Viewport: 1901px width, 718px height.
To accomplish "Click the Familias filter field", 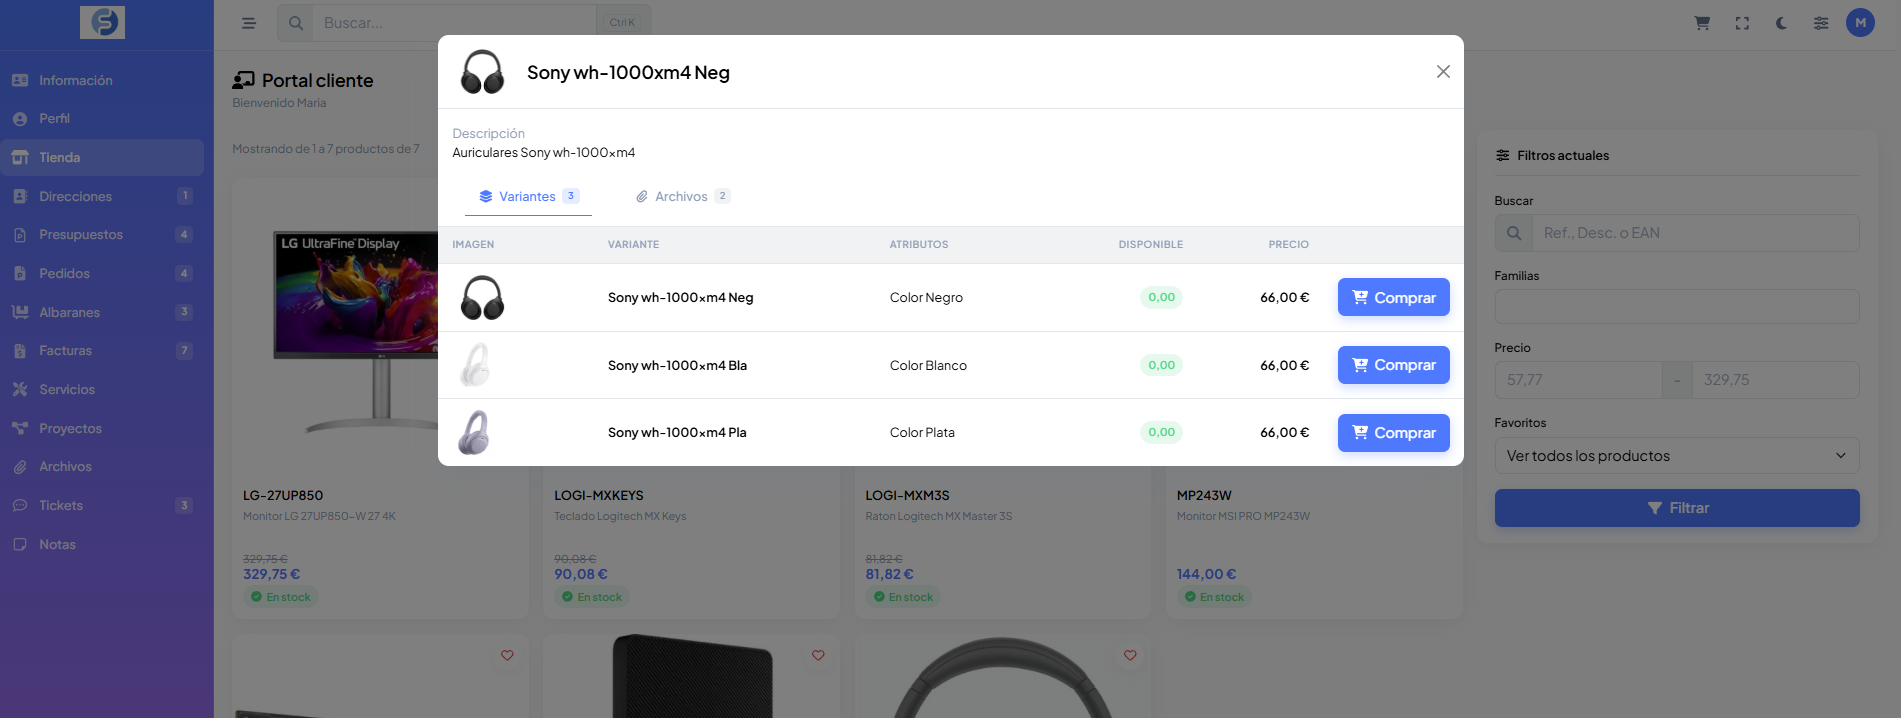I will click(1677, 306).
